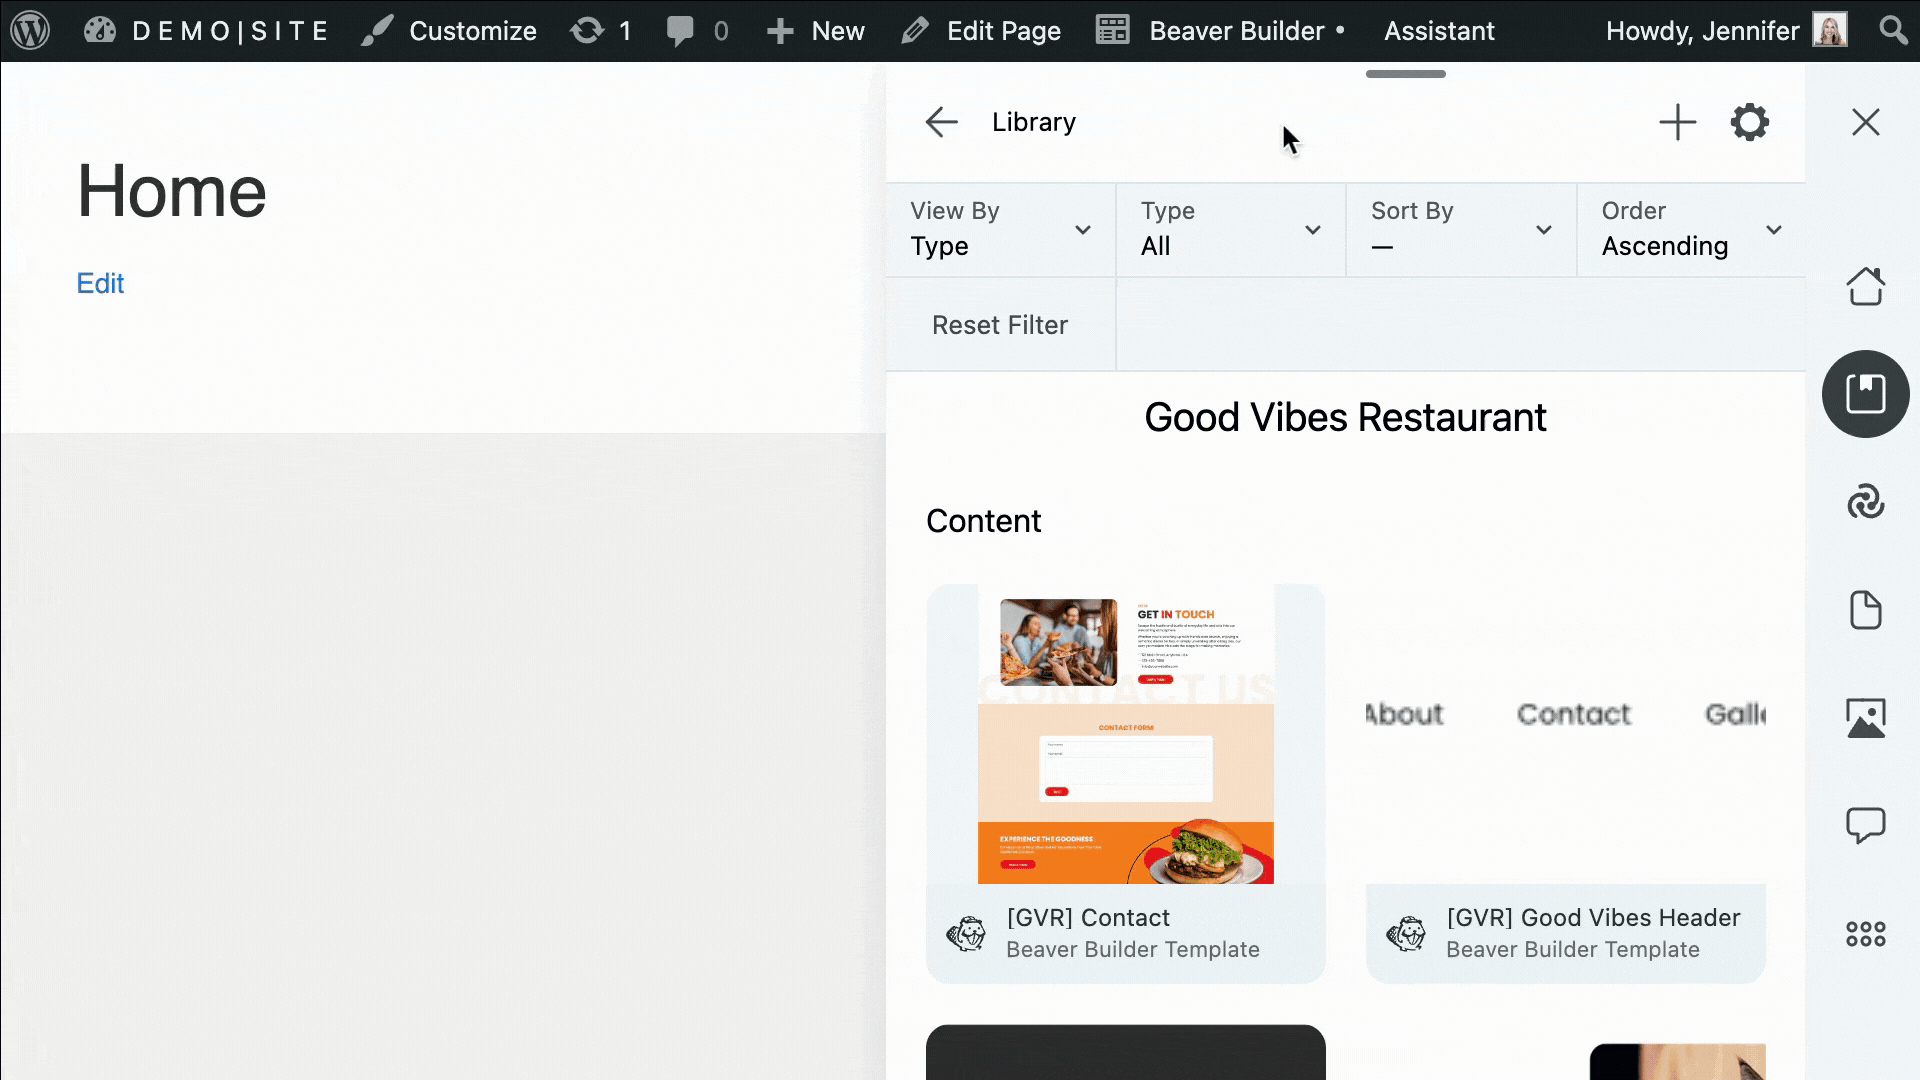Image resolution: width=1920 pixels, height=1080 pixels.
Task: Open the Media image icon in the sidebar
Action: (x=1865, y=718)
